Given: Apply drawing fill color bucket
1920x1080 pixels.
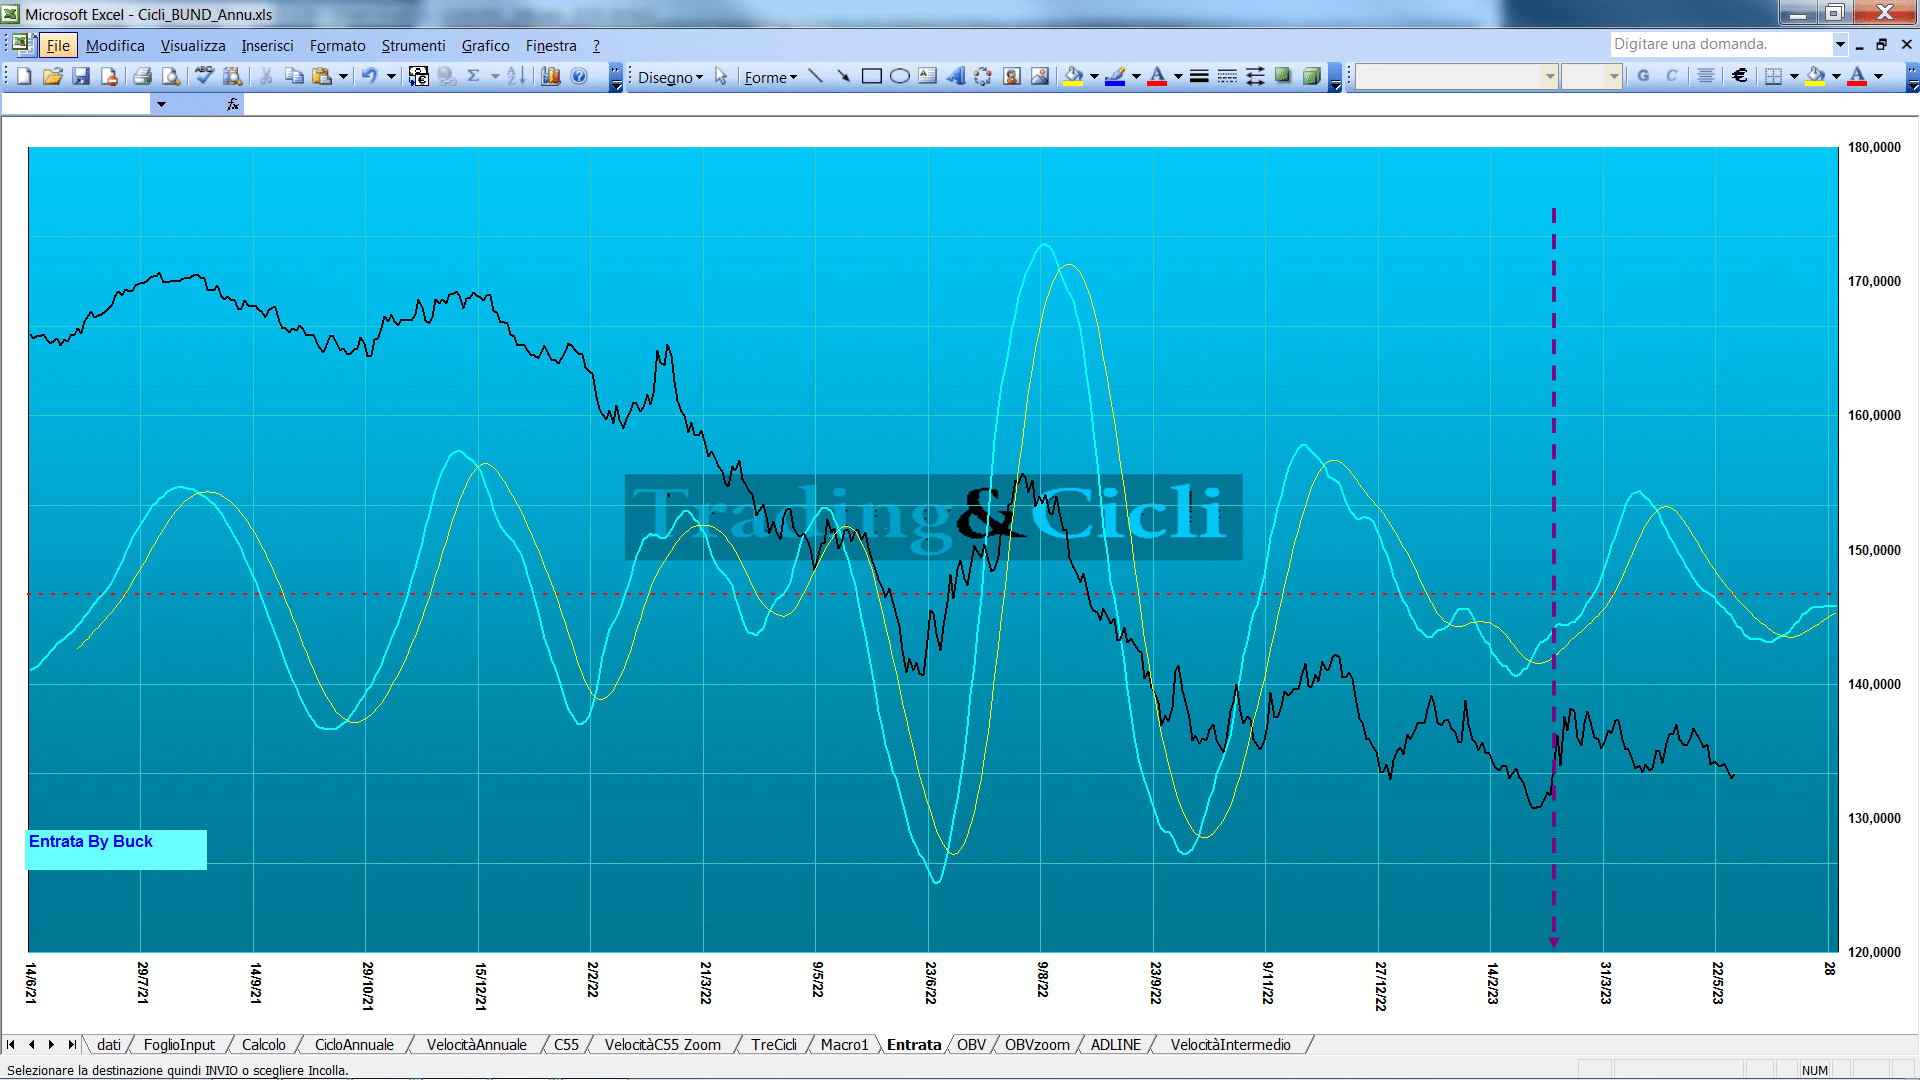Looking at the screenshot, I should 1073,76.
